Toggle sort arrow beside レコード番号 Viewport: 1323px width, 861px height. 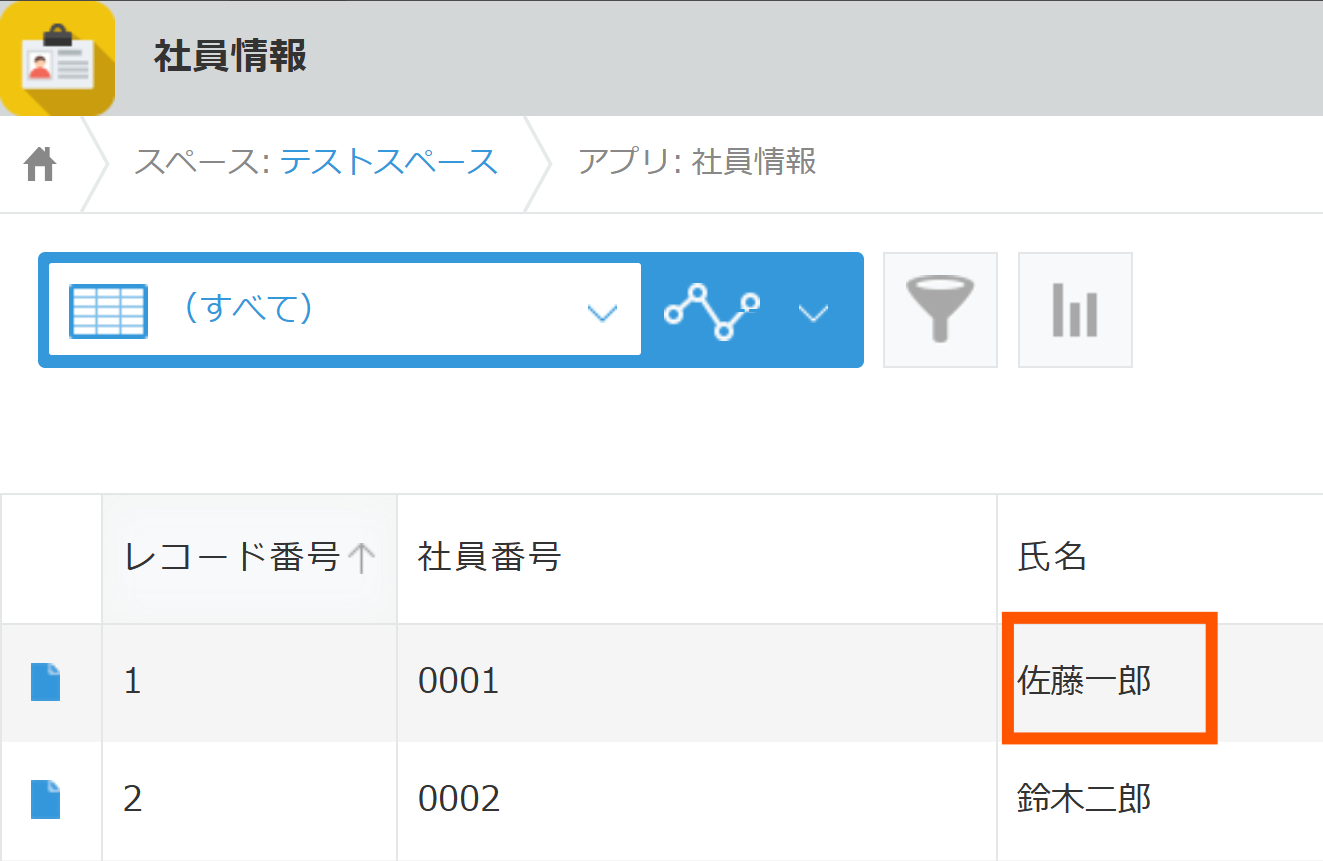(361, 558)
